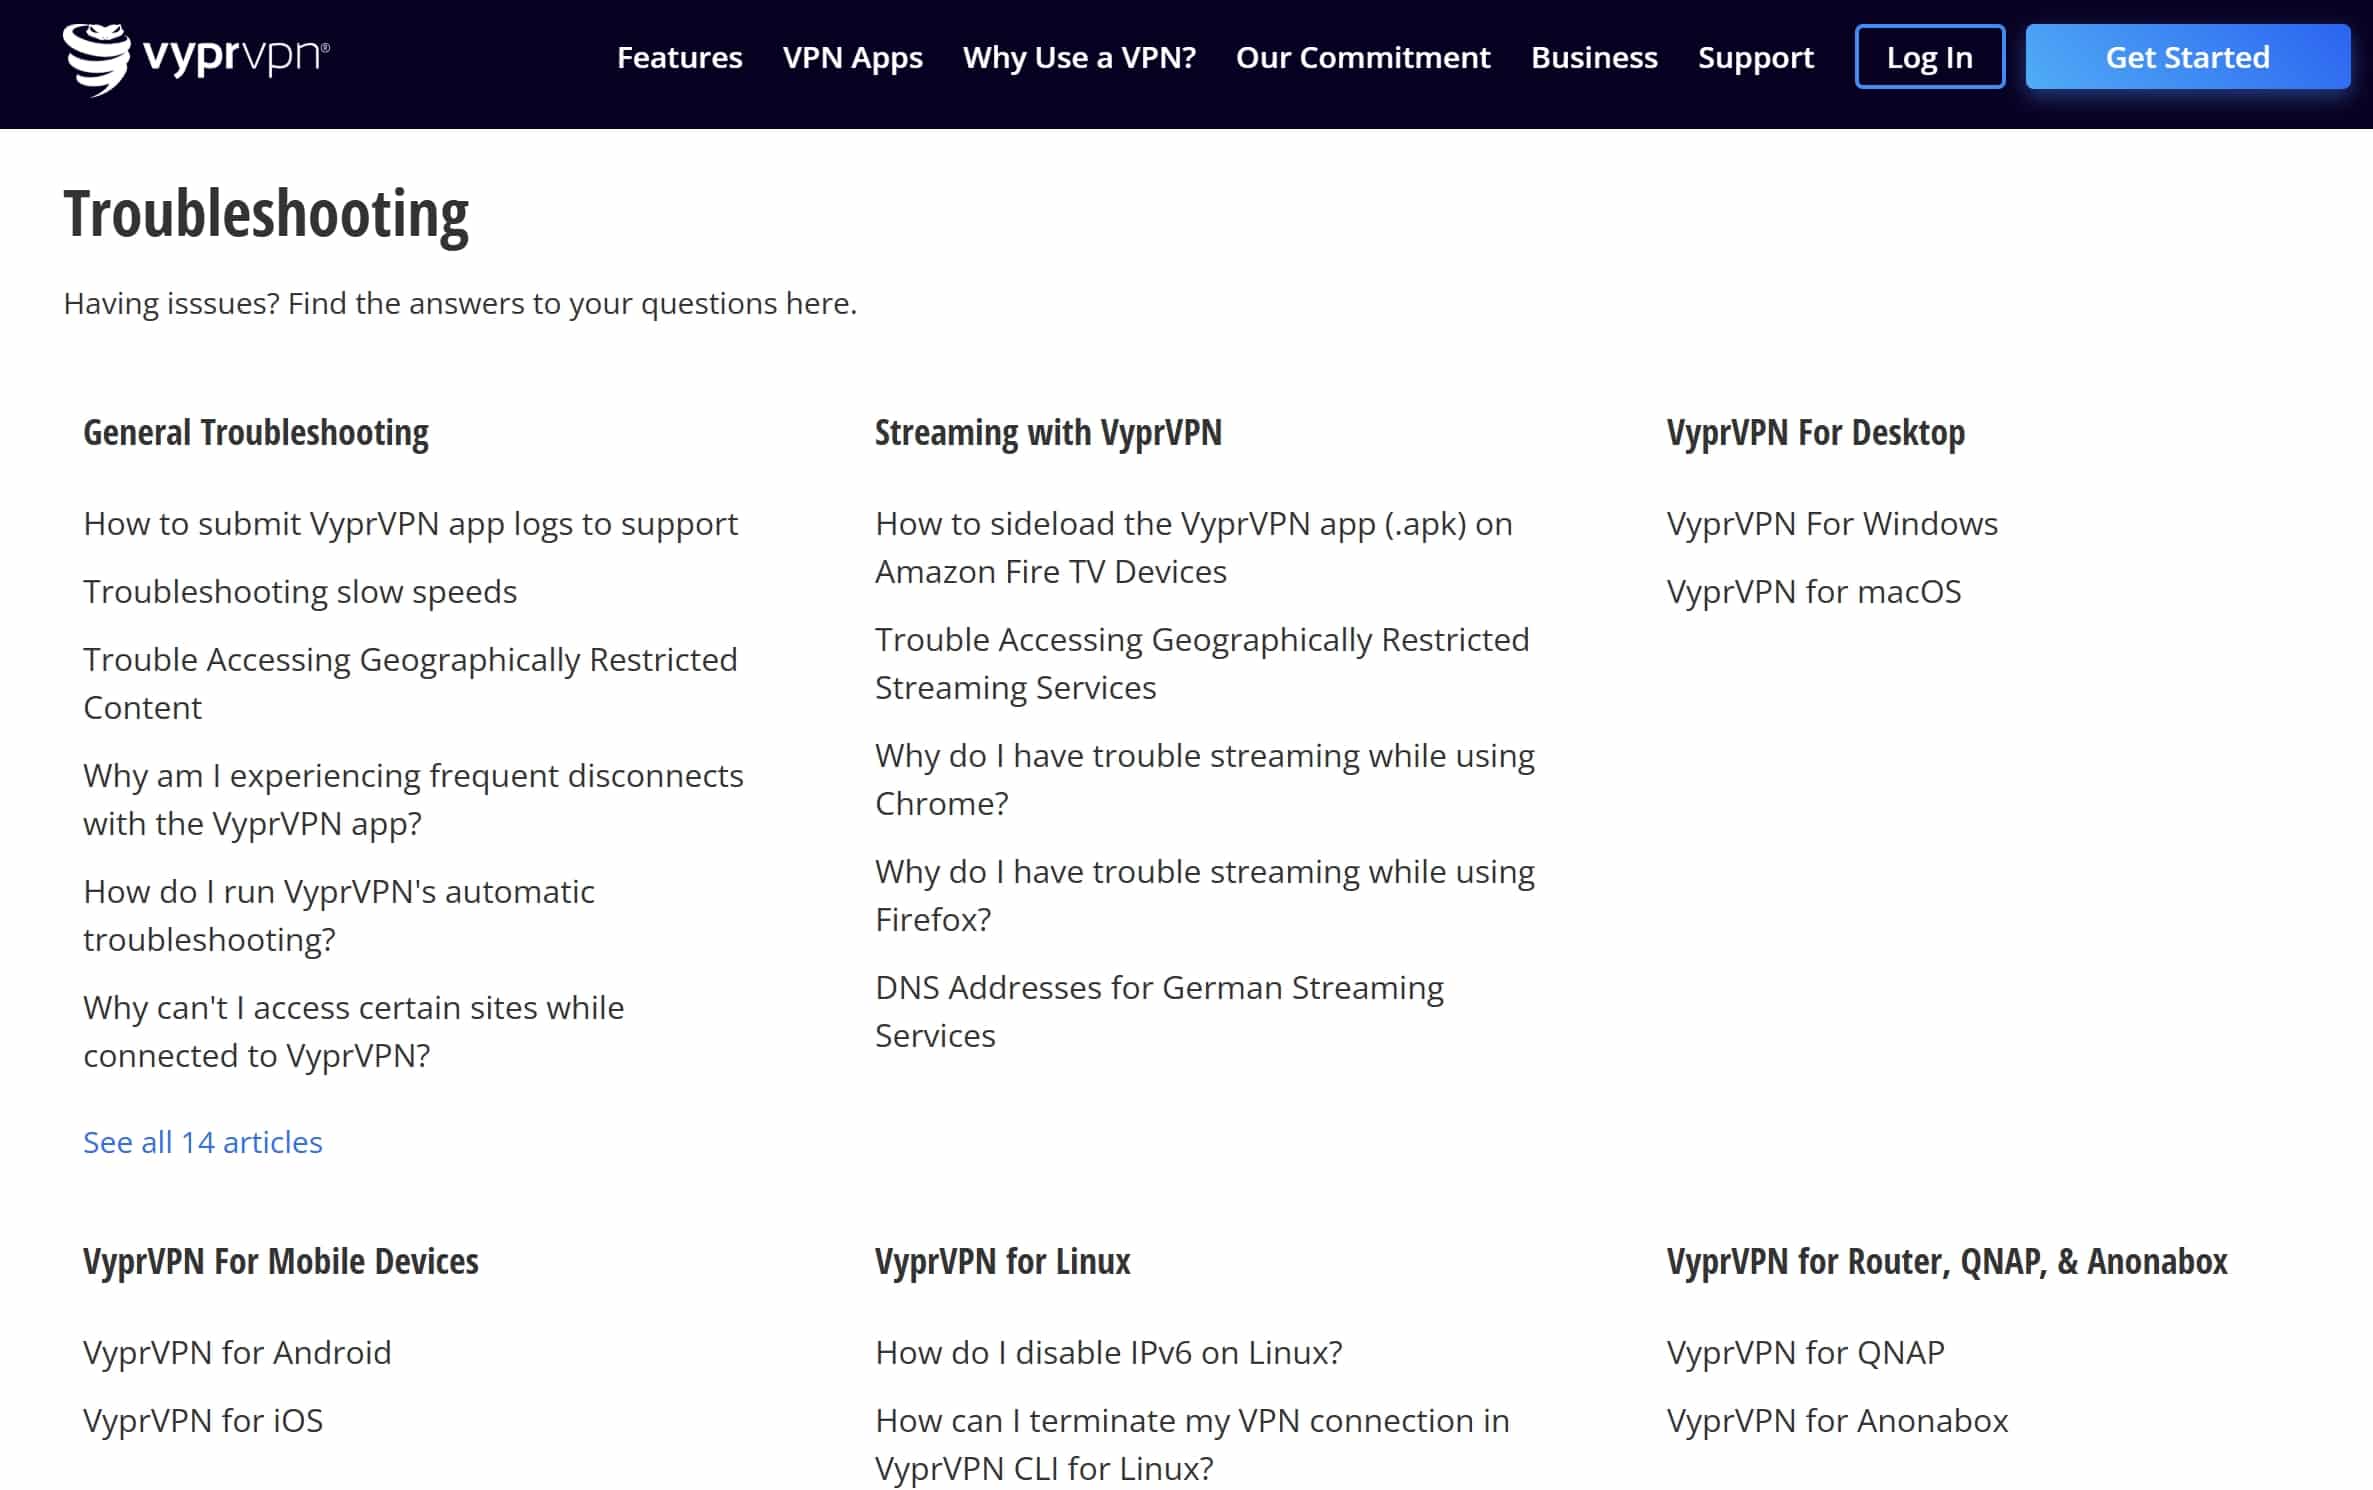Screen dimensions: 2373x1490
Task: Open the Business nav link
Action: pyautogui.click(x=1594, y=57)
